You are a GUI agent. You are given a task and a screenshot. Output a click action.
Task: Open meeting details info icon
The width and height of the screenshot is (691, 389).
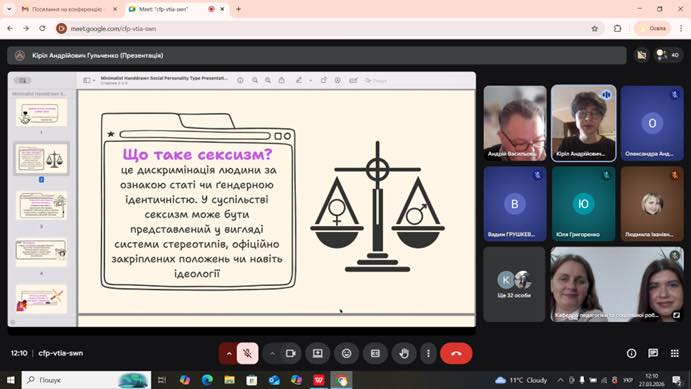[x=631, y=353]
